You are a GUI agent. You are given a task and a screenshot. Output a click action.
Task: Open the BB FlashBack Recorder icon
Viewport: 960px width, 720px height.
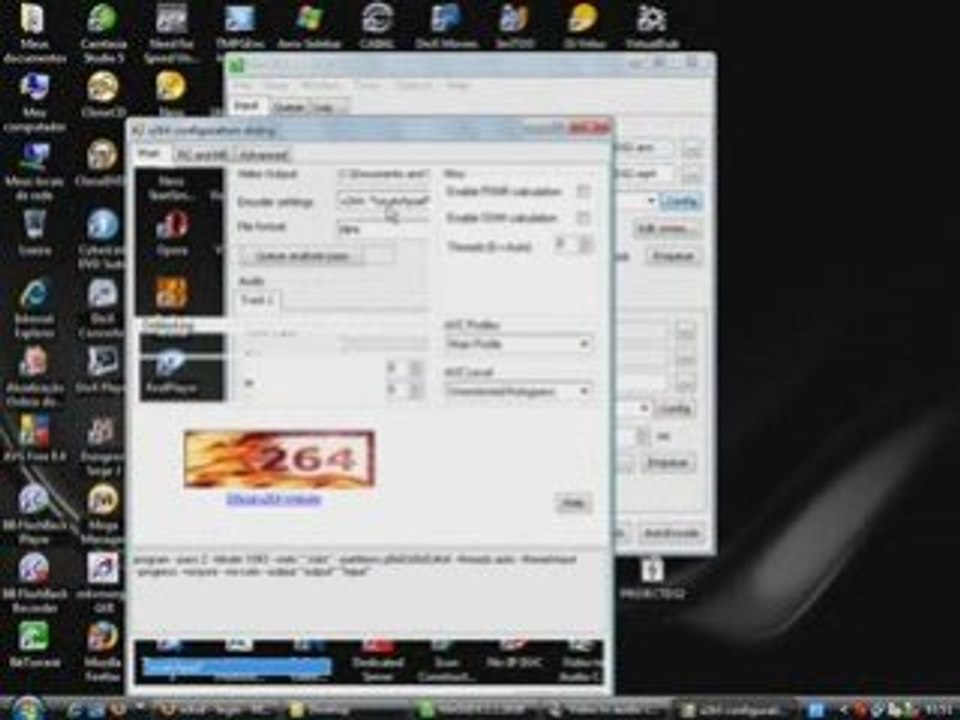(34, 583)
